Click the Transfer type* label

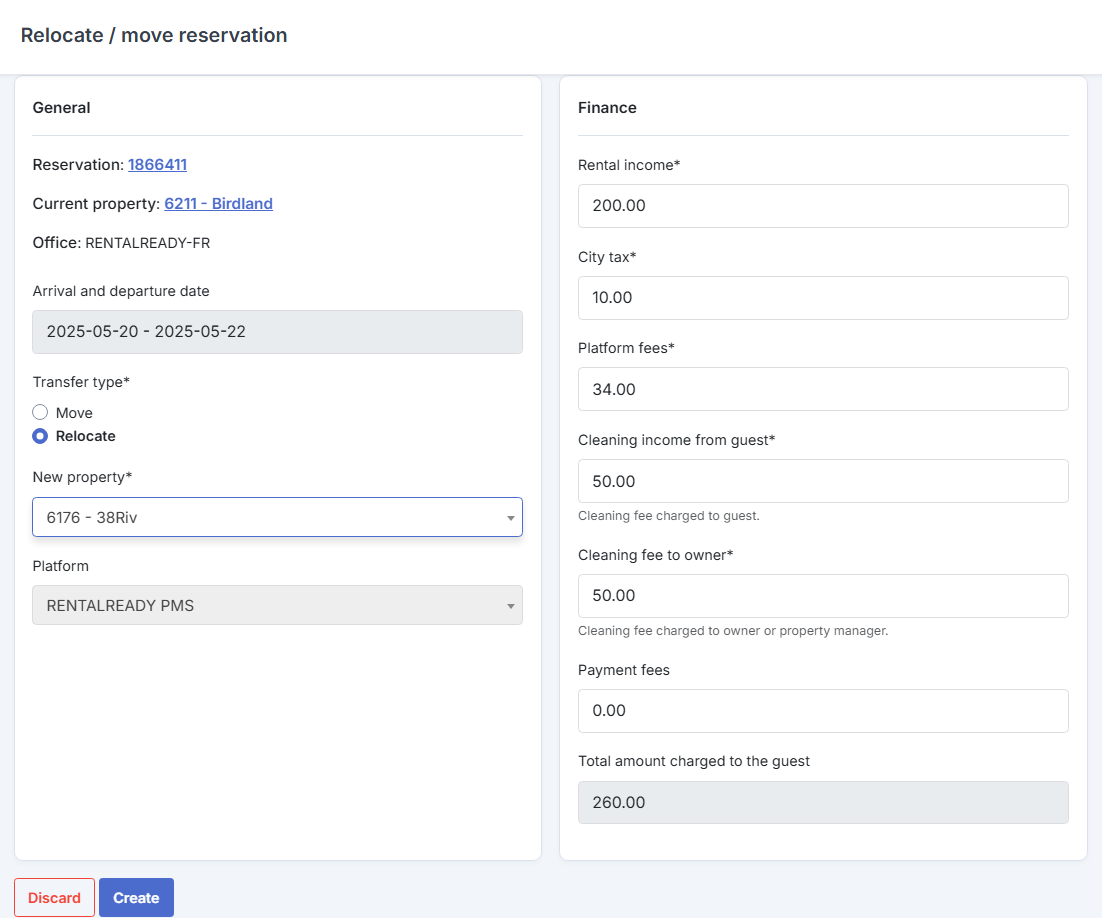tap(81, 382)
